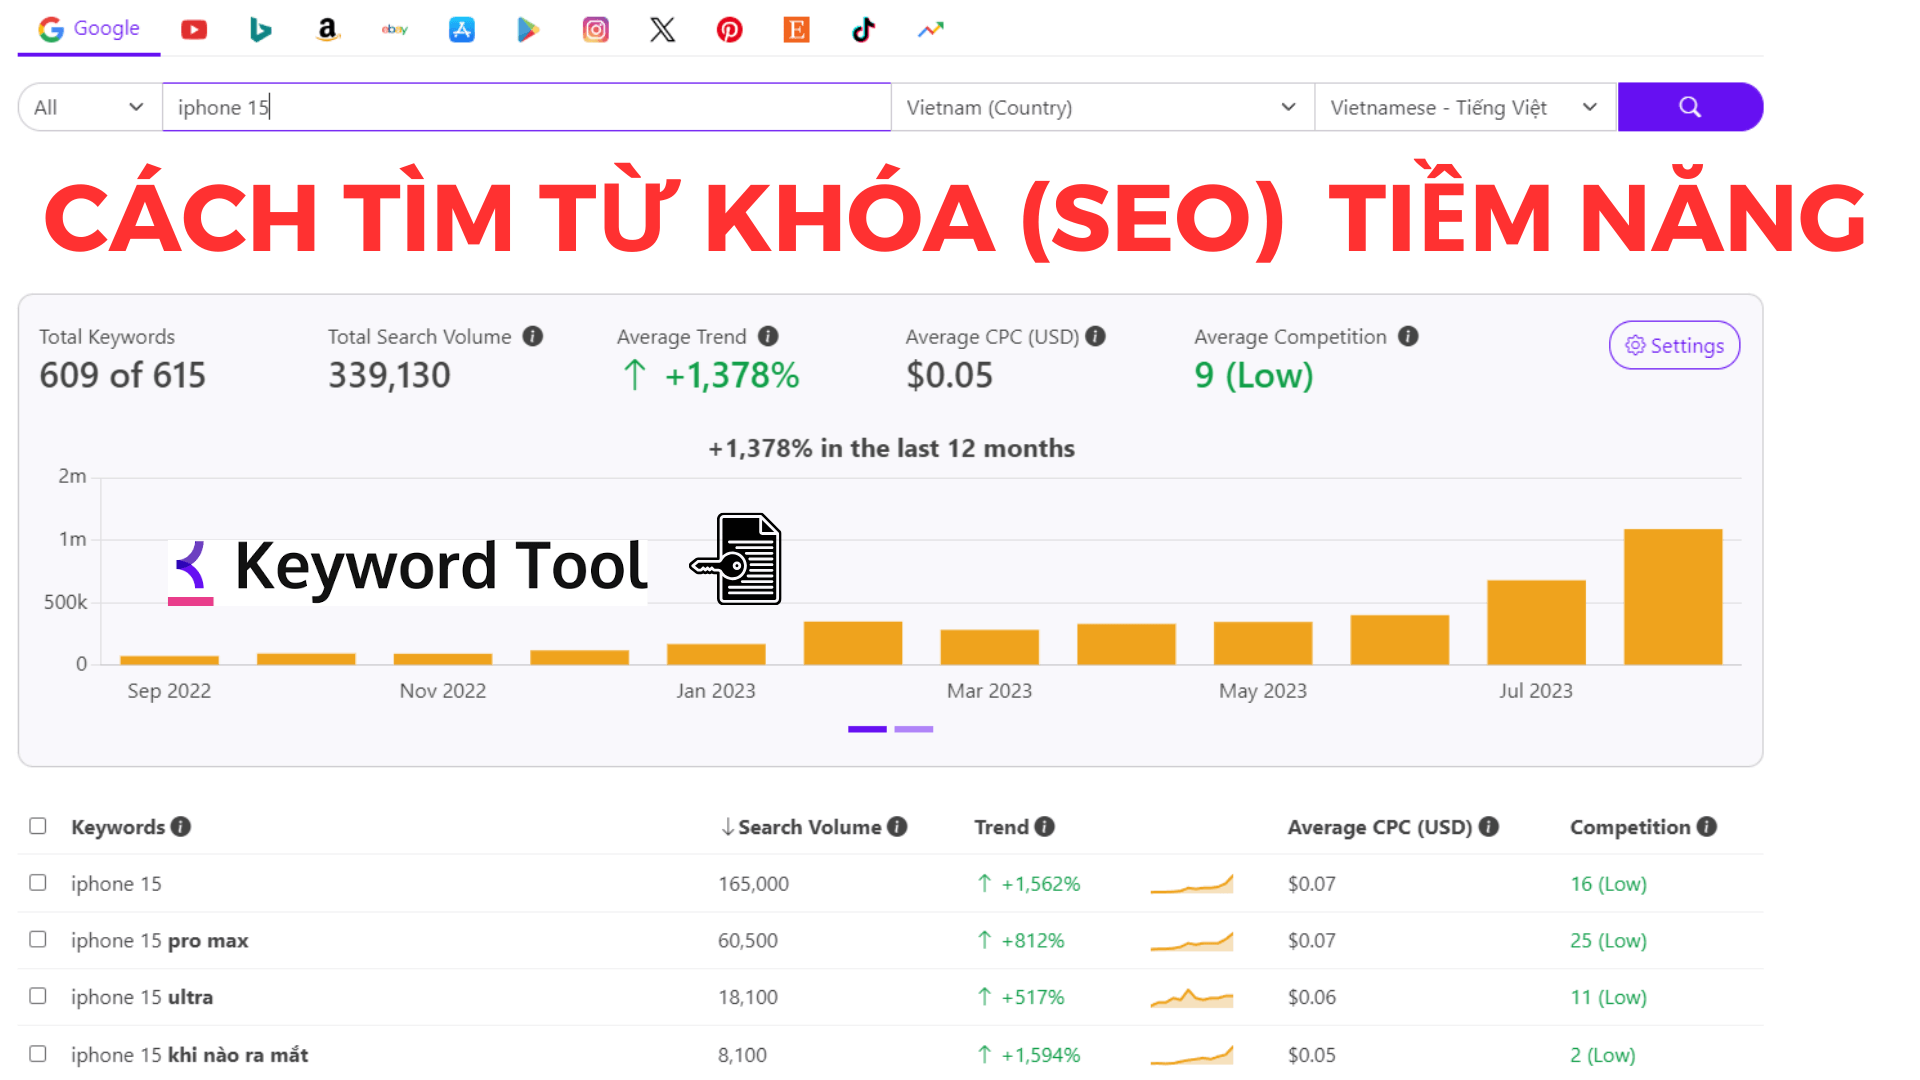Toggle the select-all keywords checkbox

[x=38, y=826]
